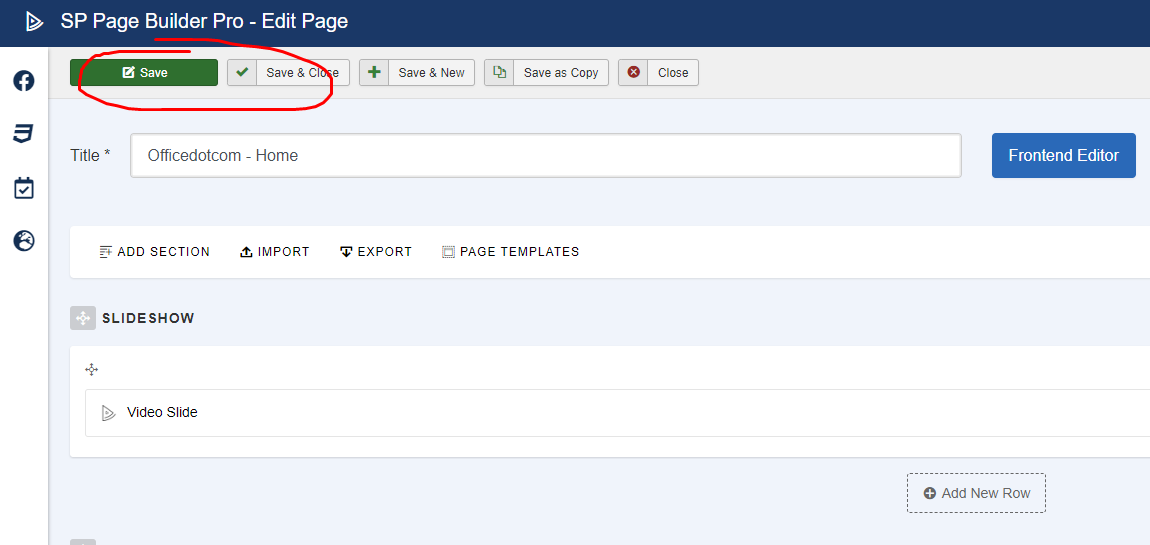Click Save as Copy button
Image resolution: width=1150 pixels, height=545 pixels.
point(546,73)
